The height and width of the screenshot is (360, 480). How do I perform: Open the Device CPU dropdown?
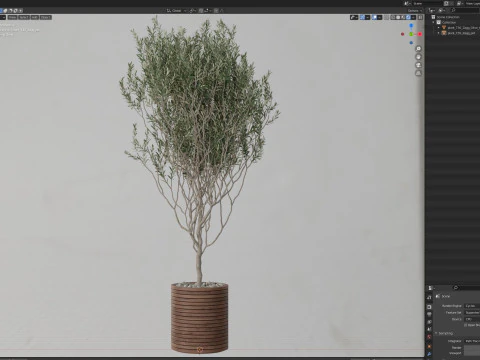click(x=472, y=319)
